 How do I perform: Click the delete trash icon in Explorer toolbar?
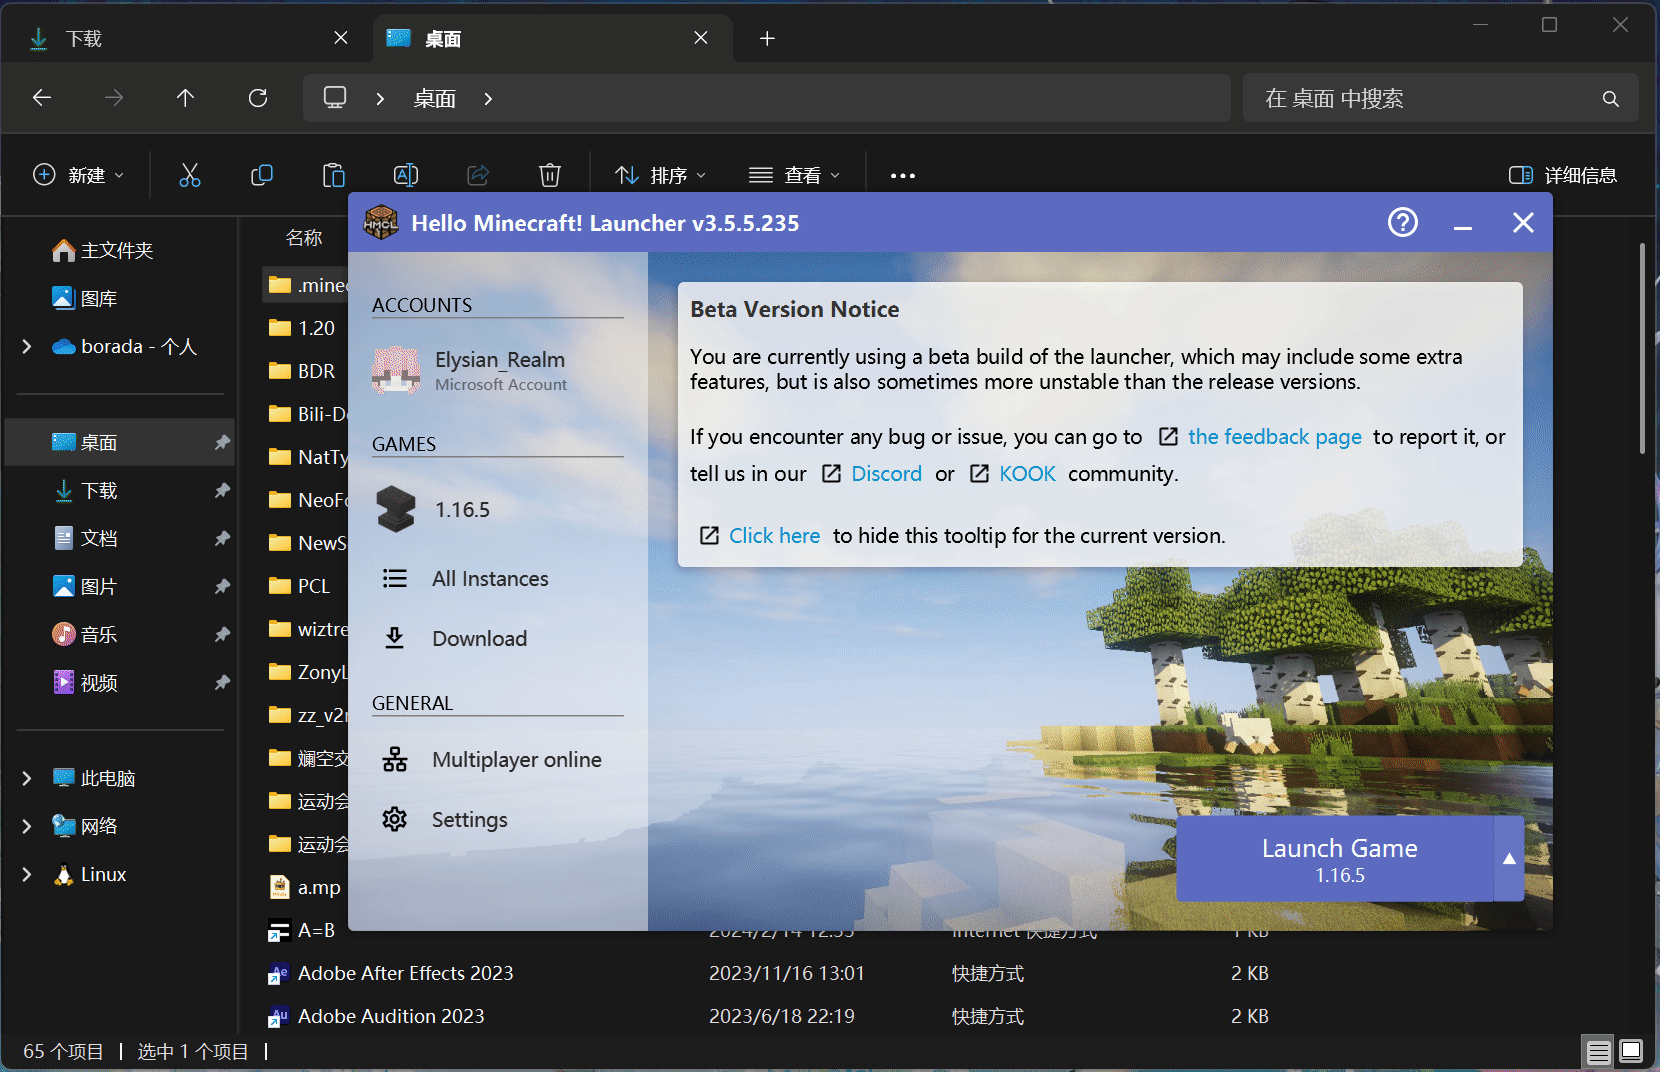coord(549,176)
